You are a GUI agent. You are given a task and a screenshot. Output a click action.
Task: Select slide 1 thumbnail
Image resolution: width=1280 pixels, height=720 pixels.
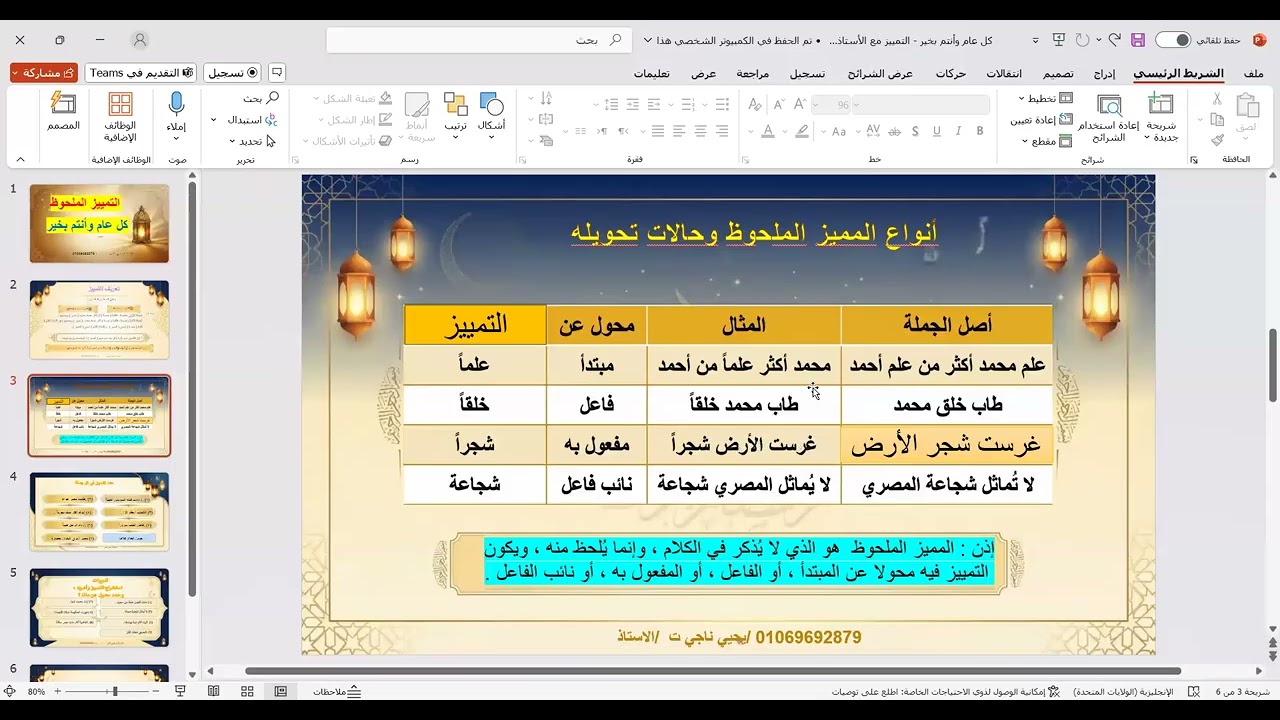[x=99, y=223]
